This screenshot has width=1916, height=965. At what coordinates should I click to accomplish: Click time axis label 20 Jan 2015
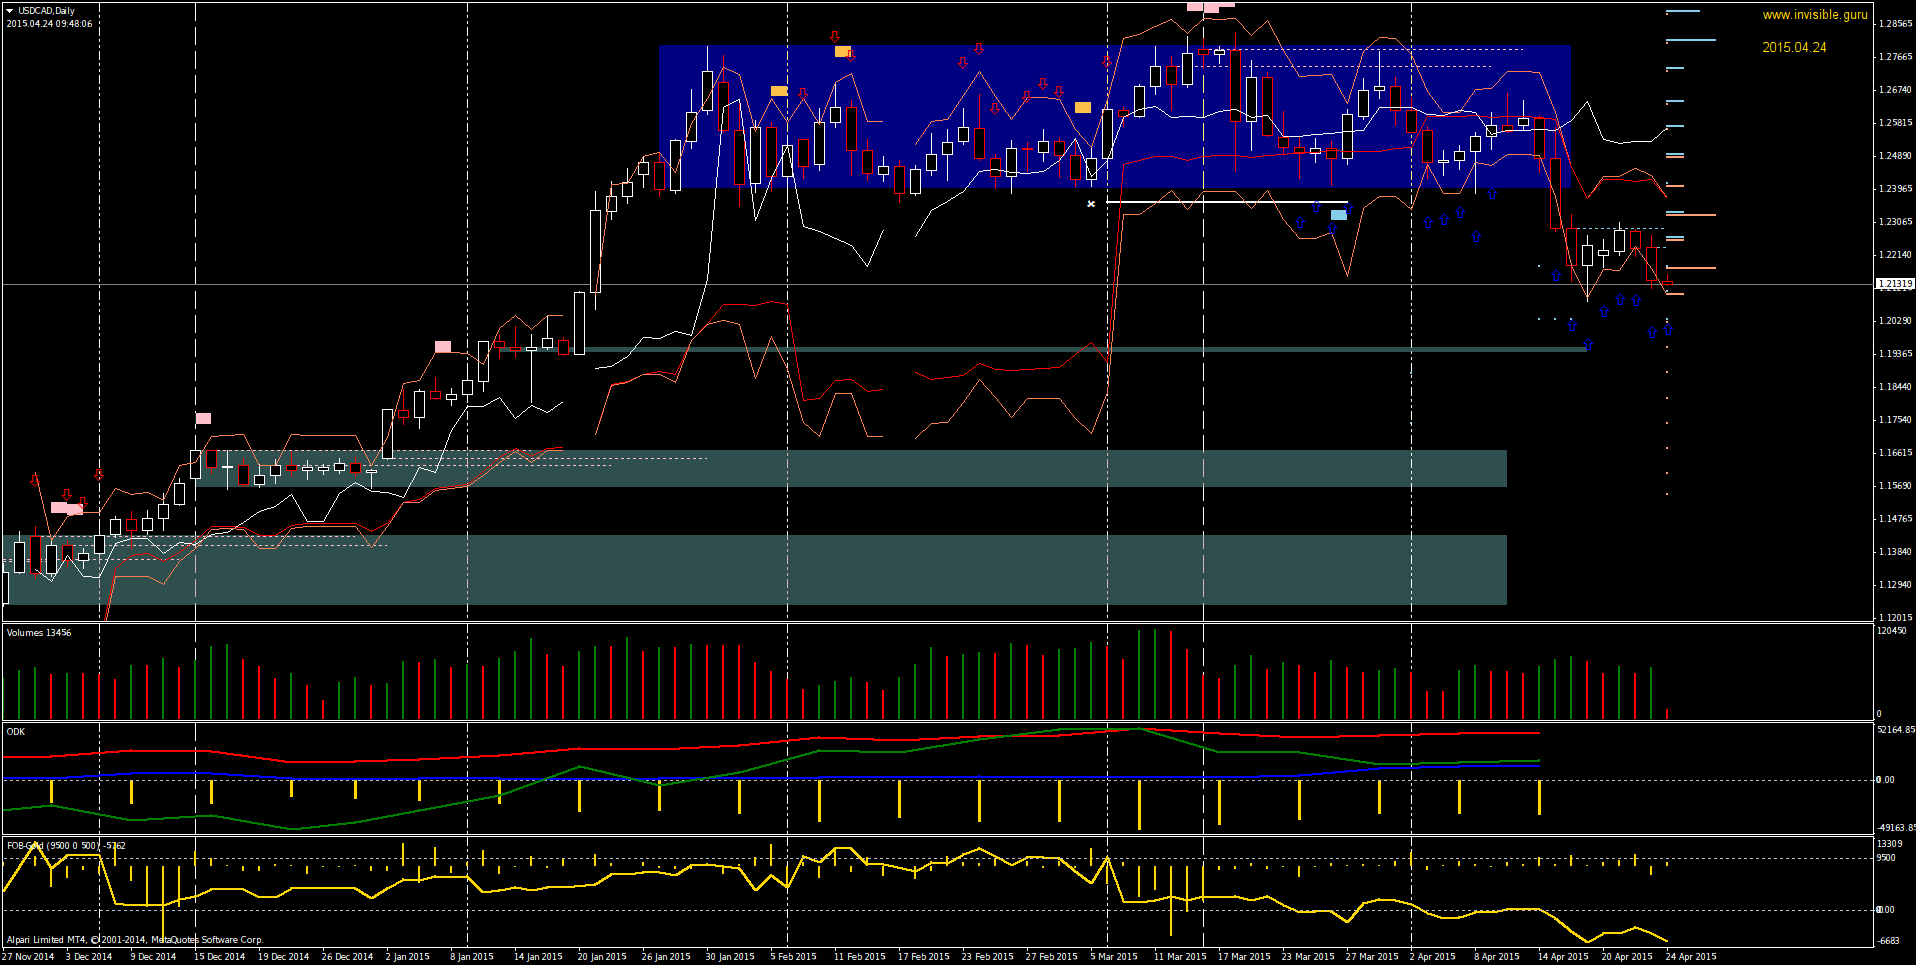[602, 957]
